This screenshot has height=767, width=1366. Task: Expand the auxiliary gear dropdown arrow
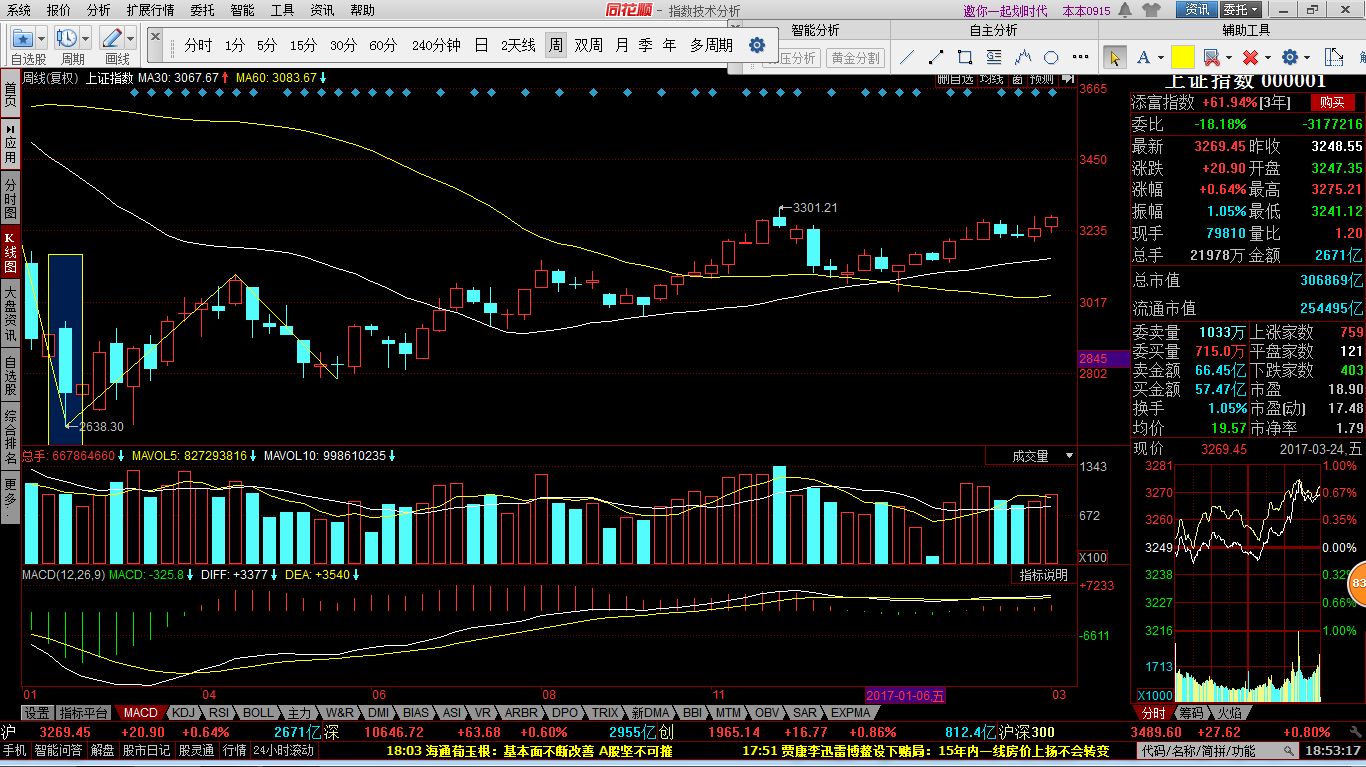tap(1308, 58)
